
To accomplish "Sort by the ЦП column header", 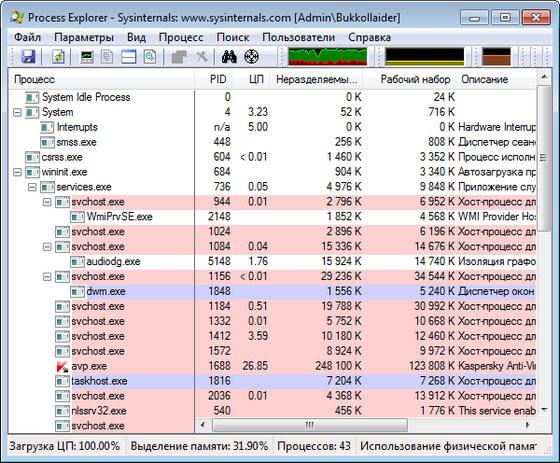I will (251, 79).
